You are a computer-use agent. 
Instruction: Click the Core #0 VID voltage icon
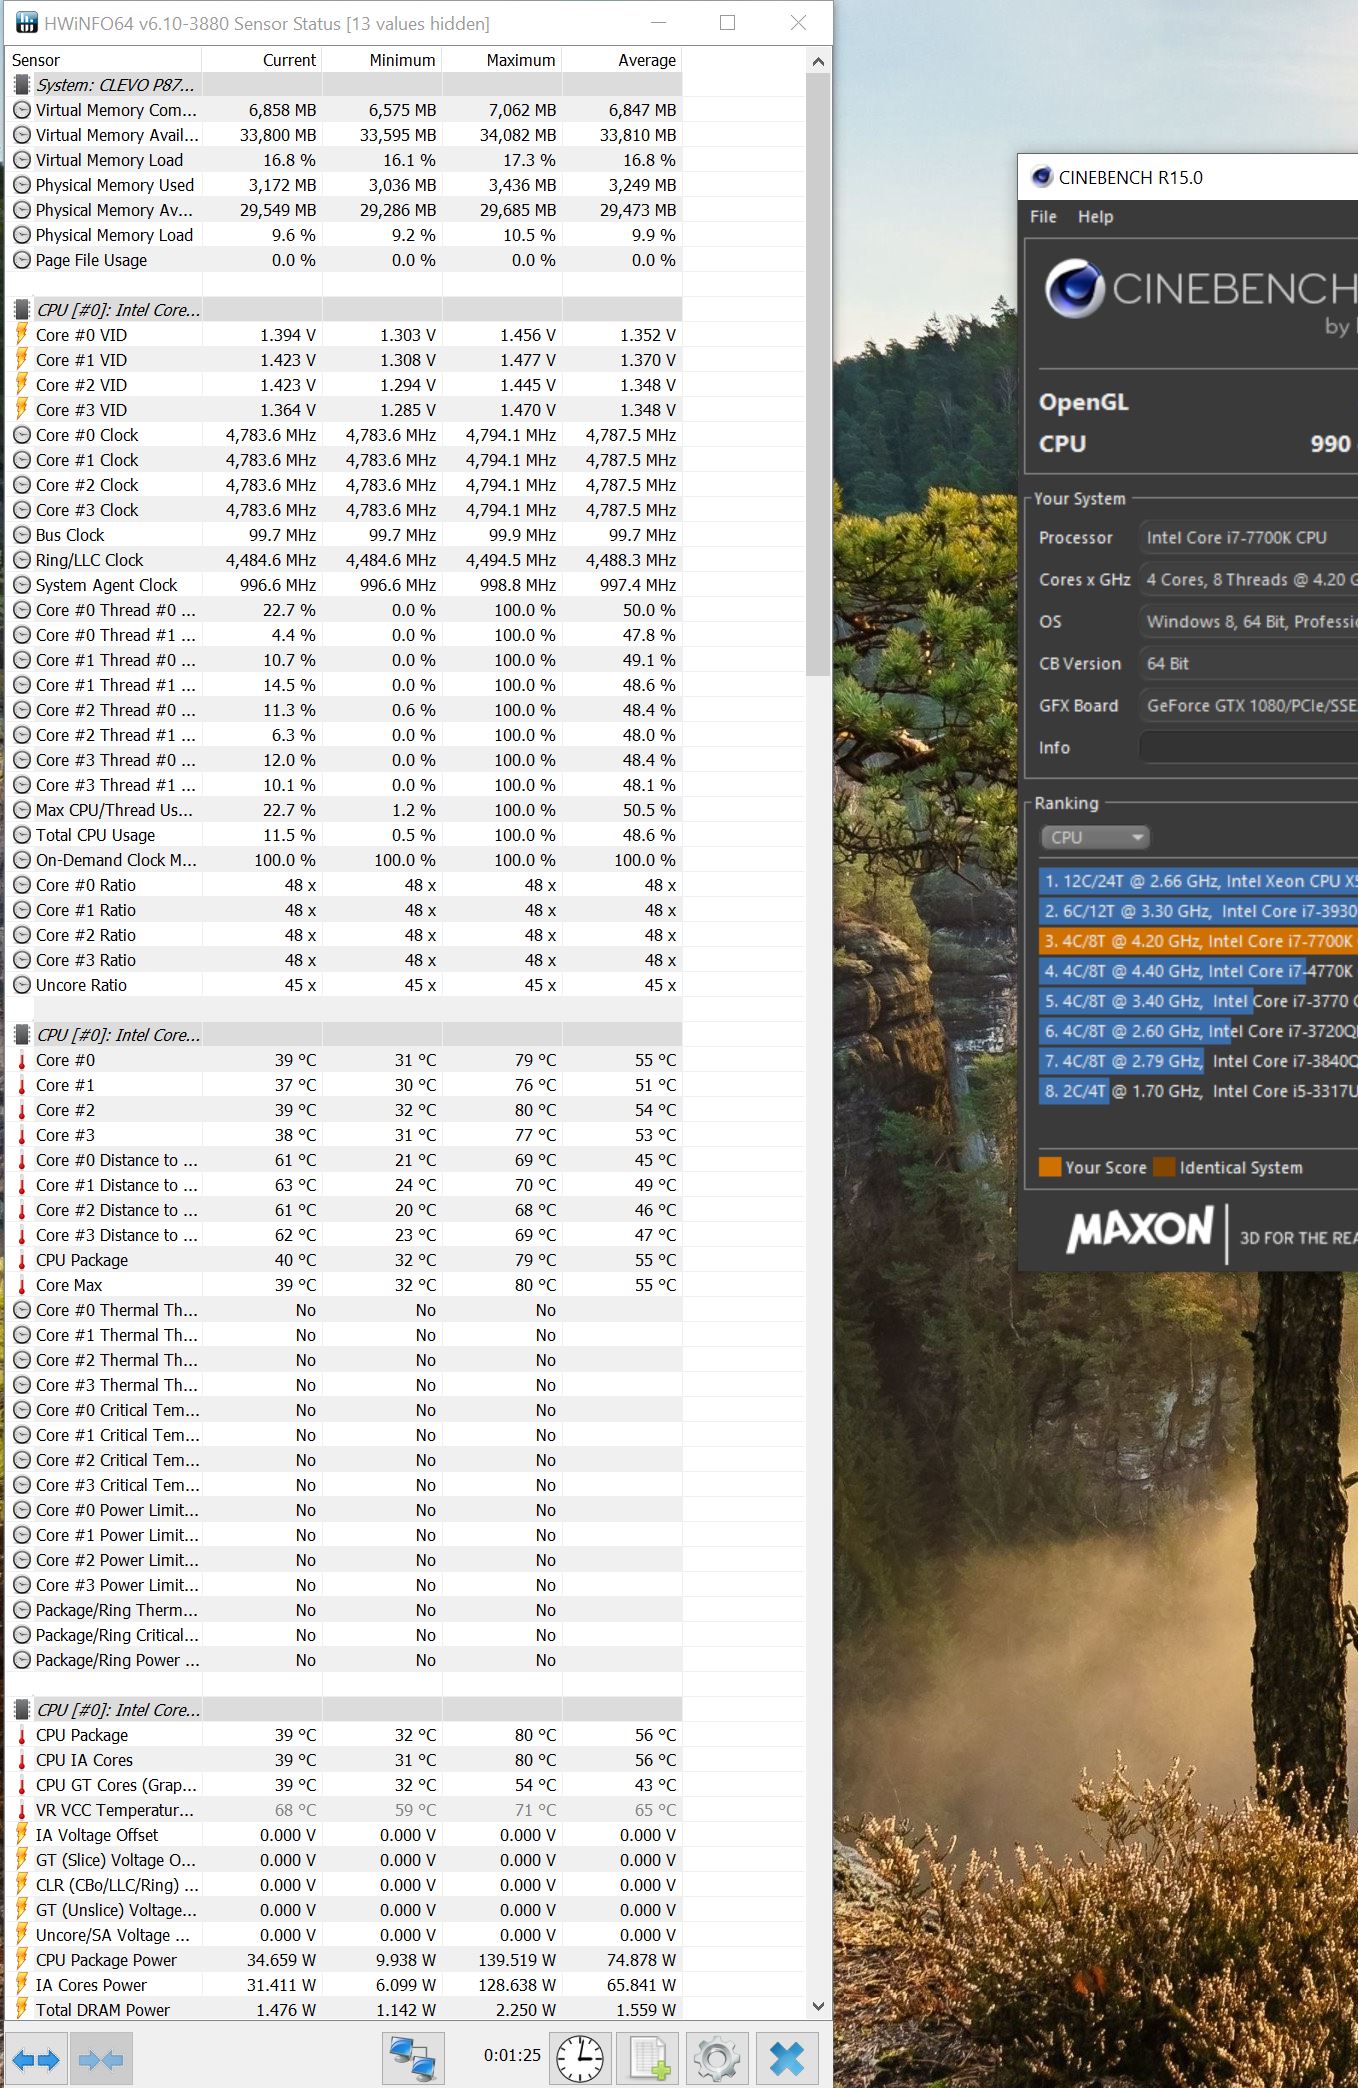click(22, 335)
